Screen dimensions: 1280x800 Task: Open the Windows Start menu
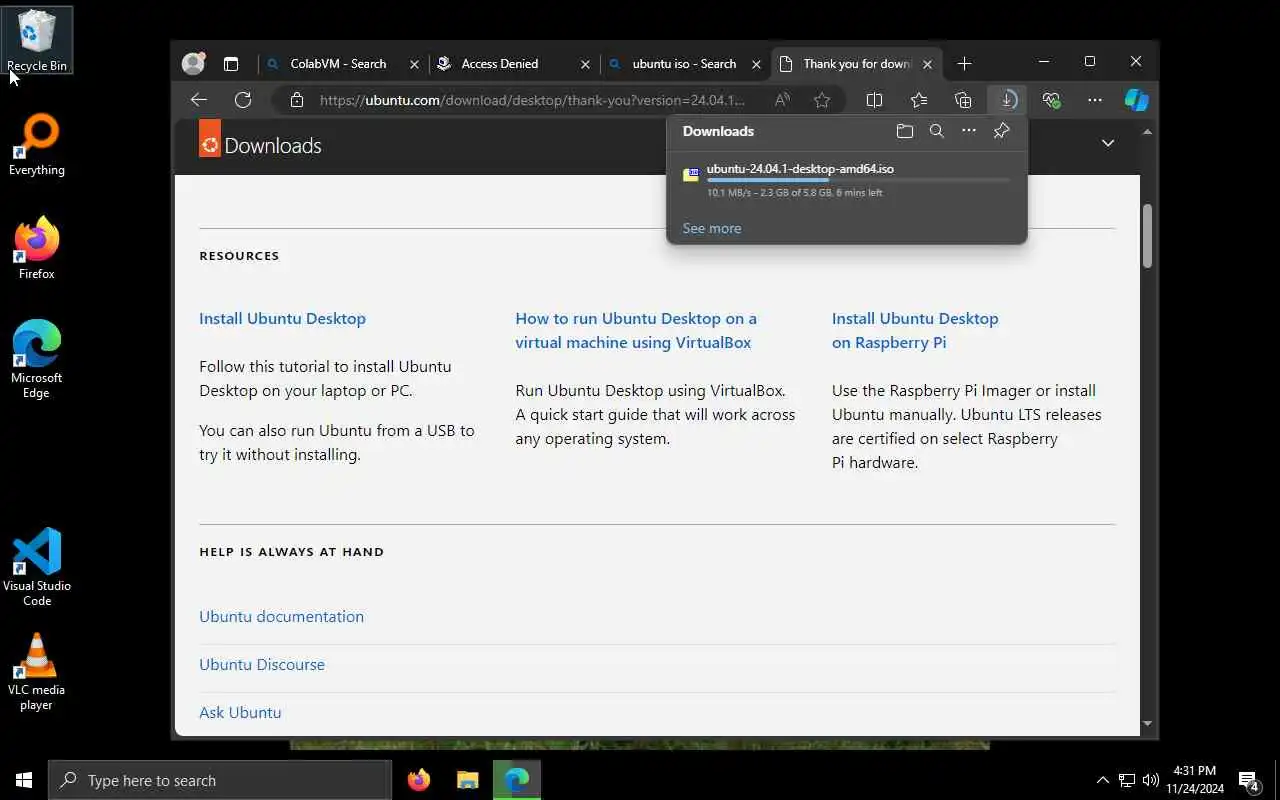(x=24, y=780)
